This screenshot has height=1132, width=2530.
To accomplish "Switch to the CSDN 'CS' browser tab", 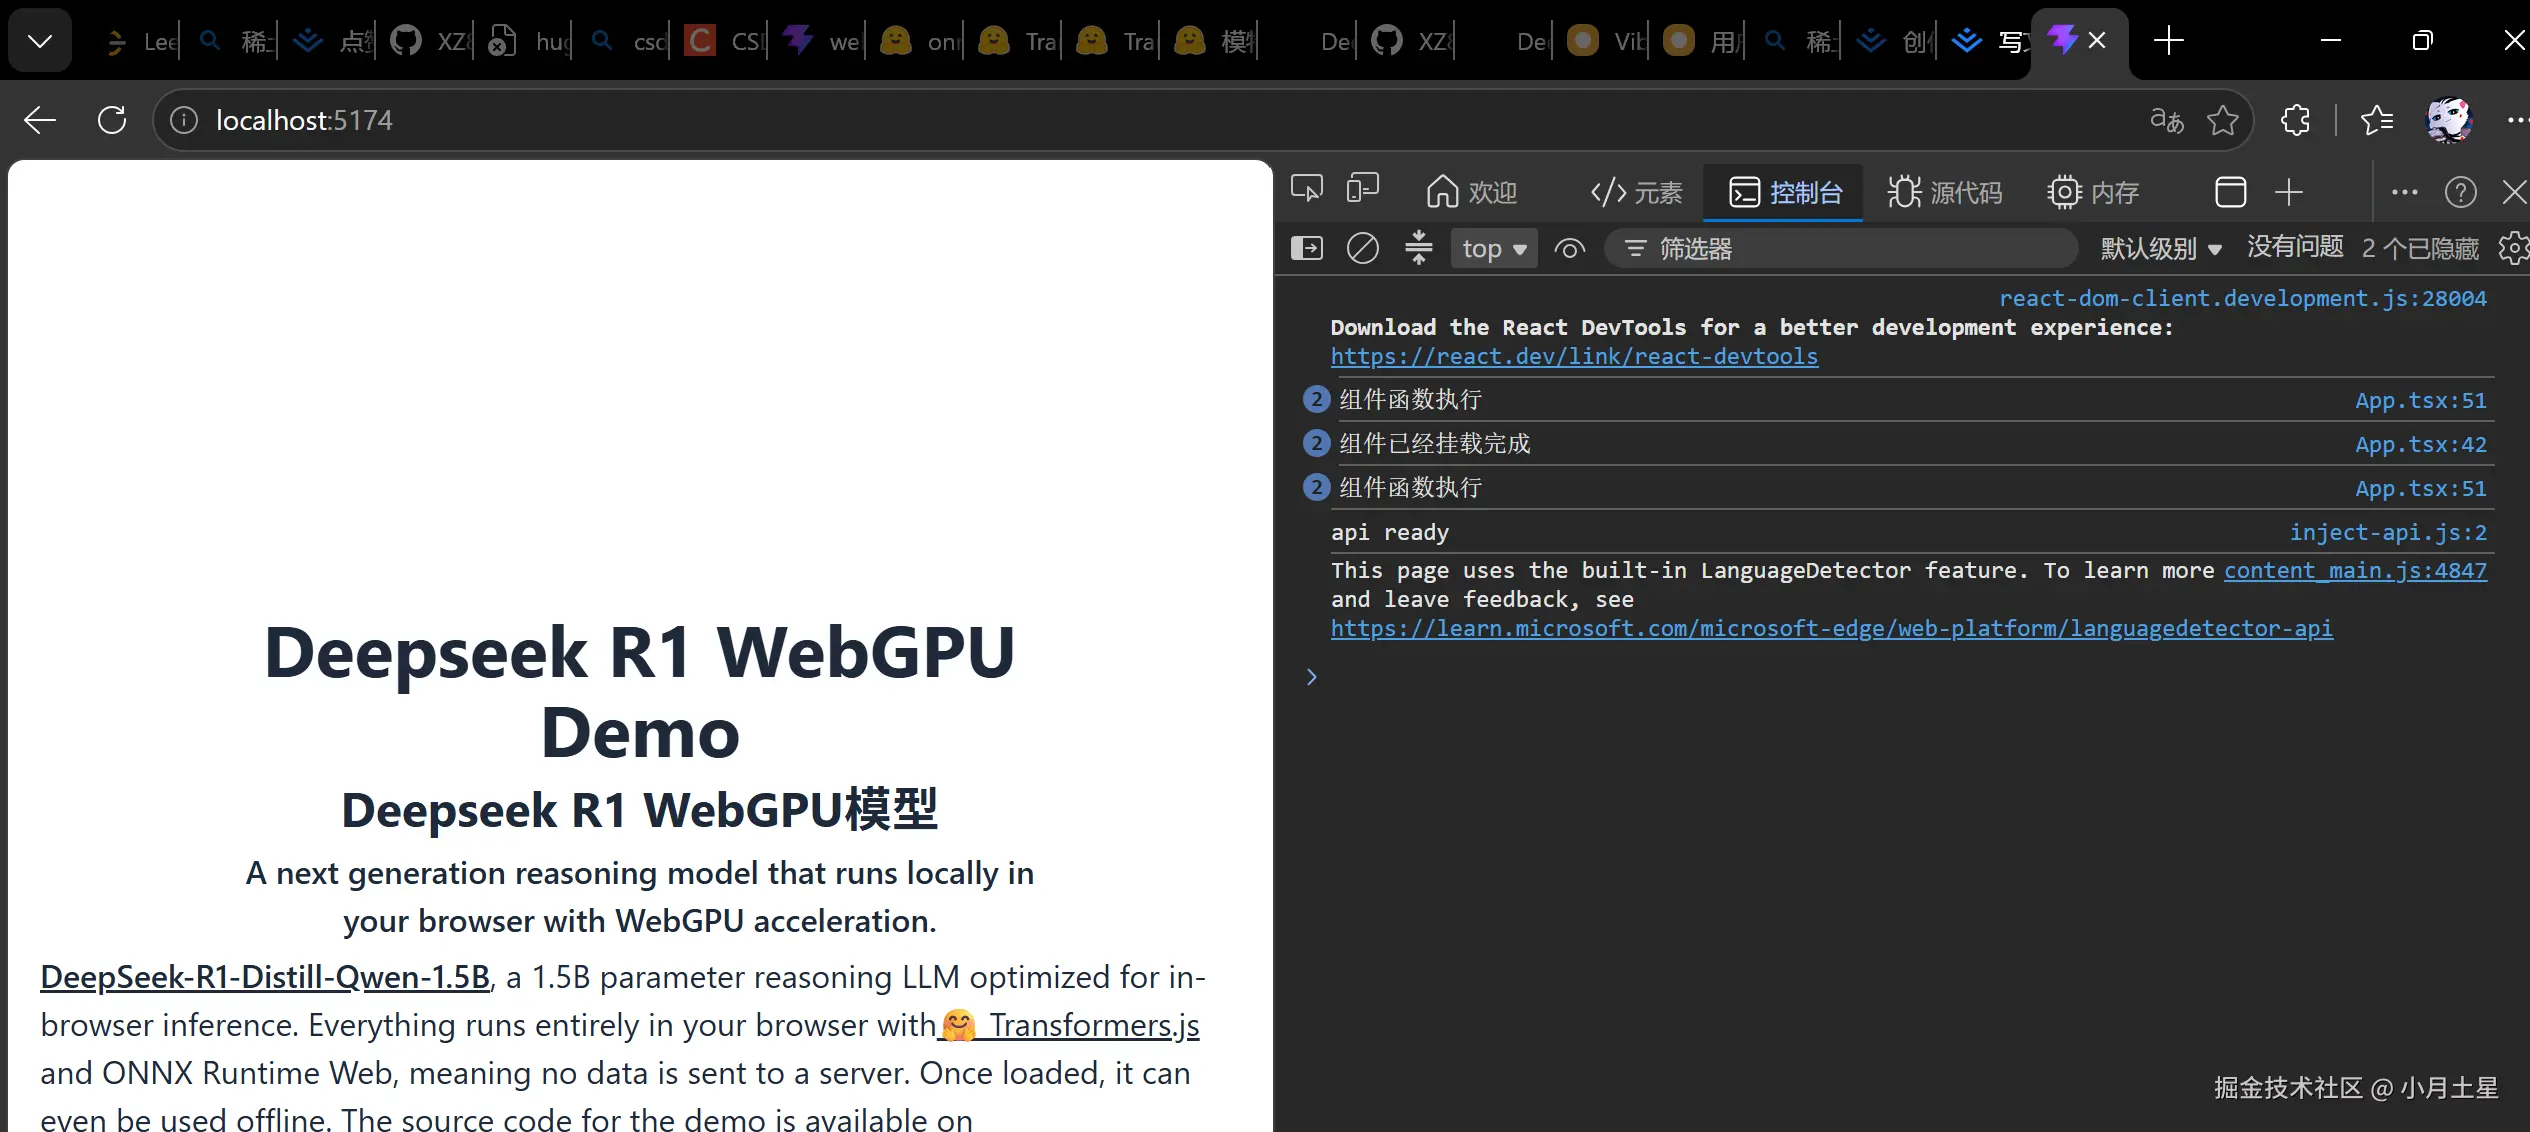I will [727, 41].
